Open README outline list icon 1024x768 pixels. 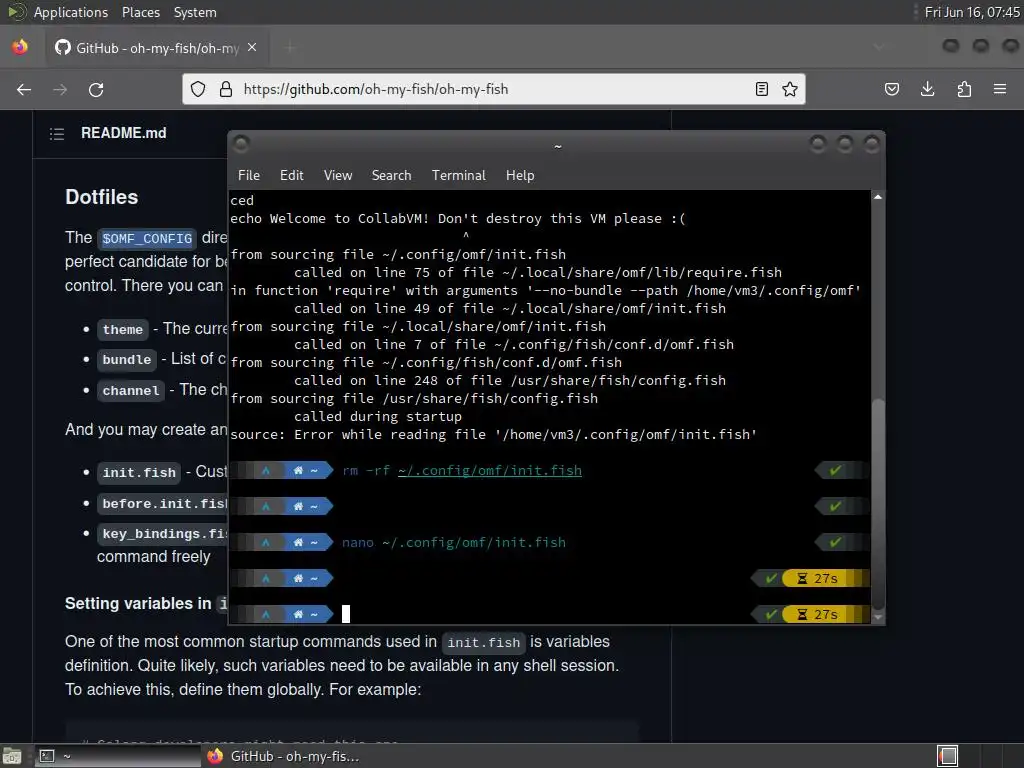(57, 134)
